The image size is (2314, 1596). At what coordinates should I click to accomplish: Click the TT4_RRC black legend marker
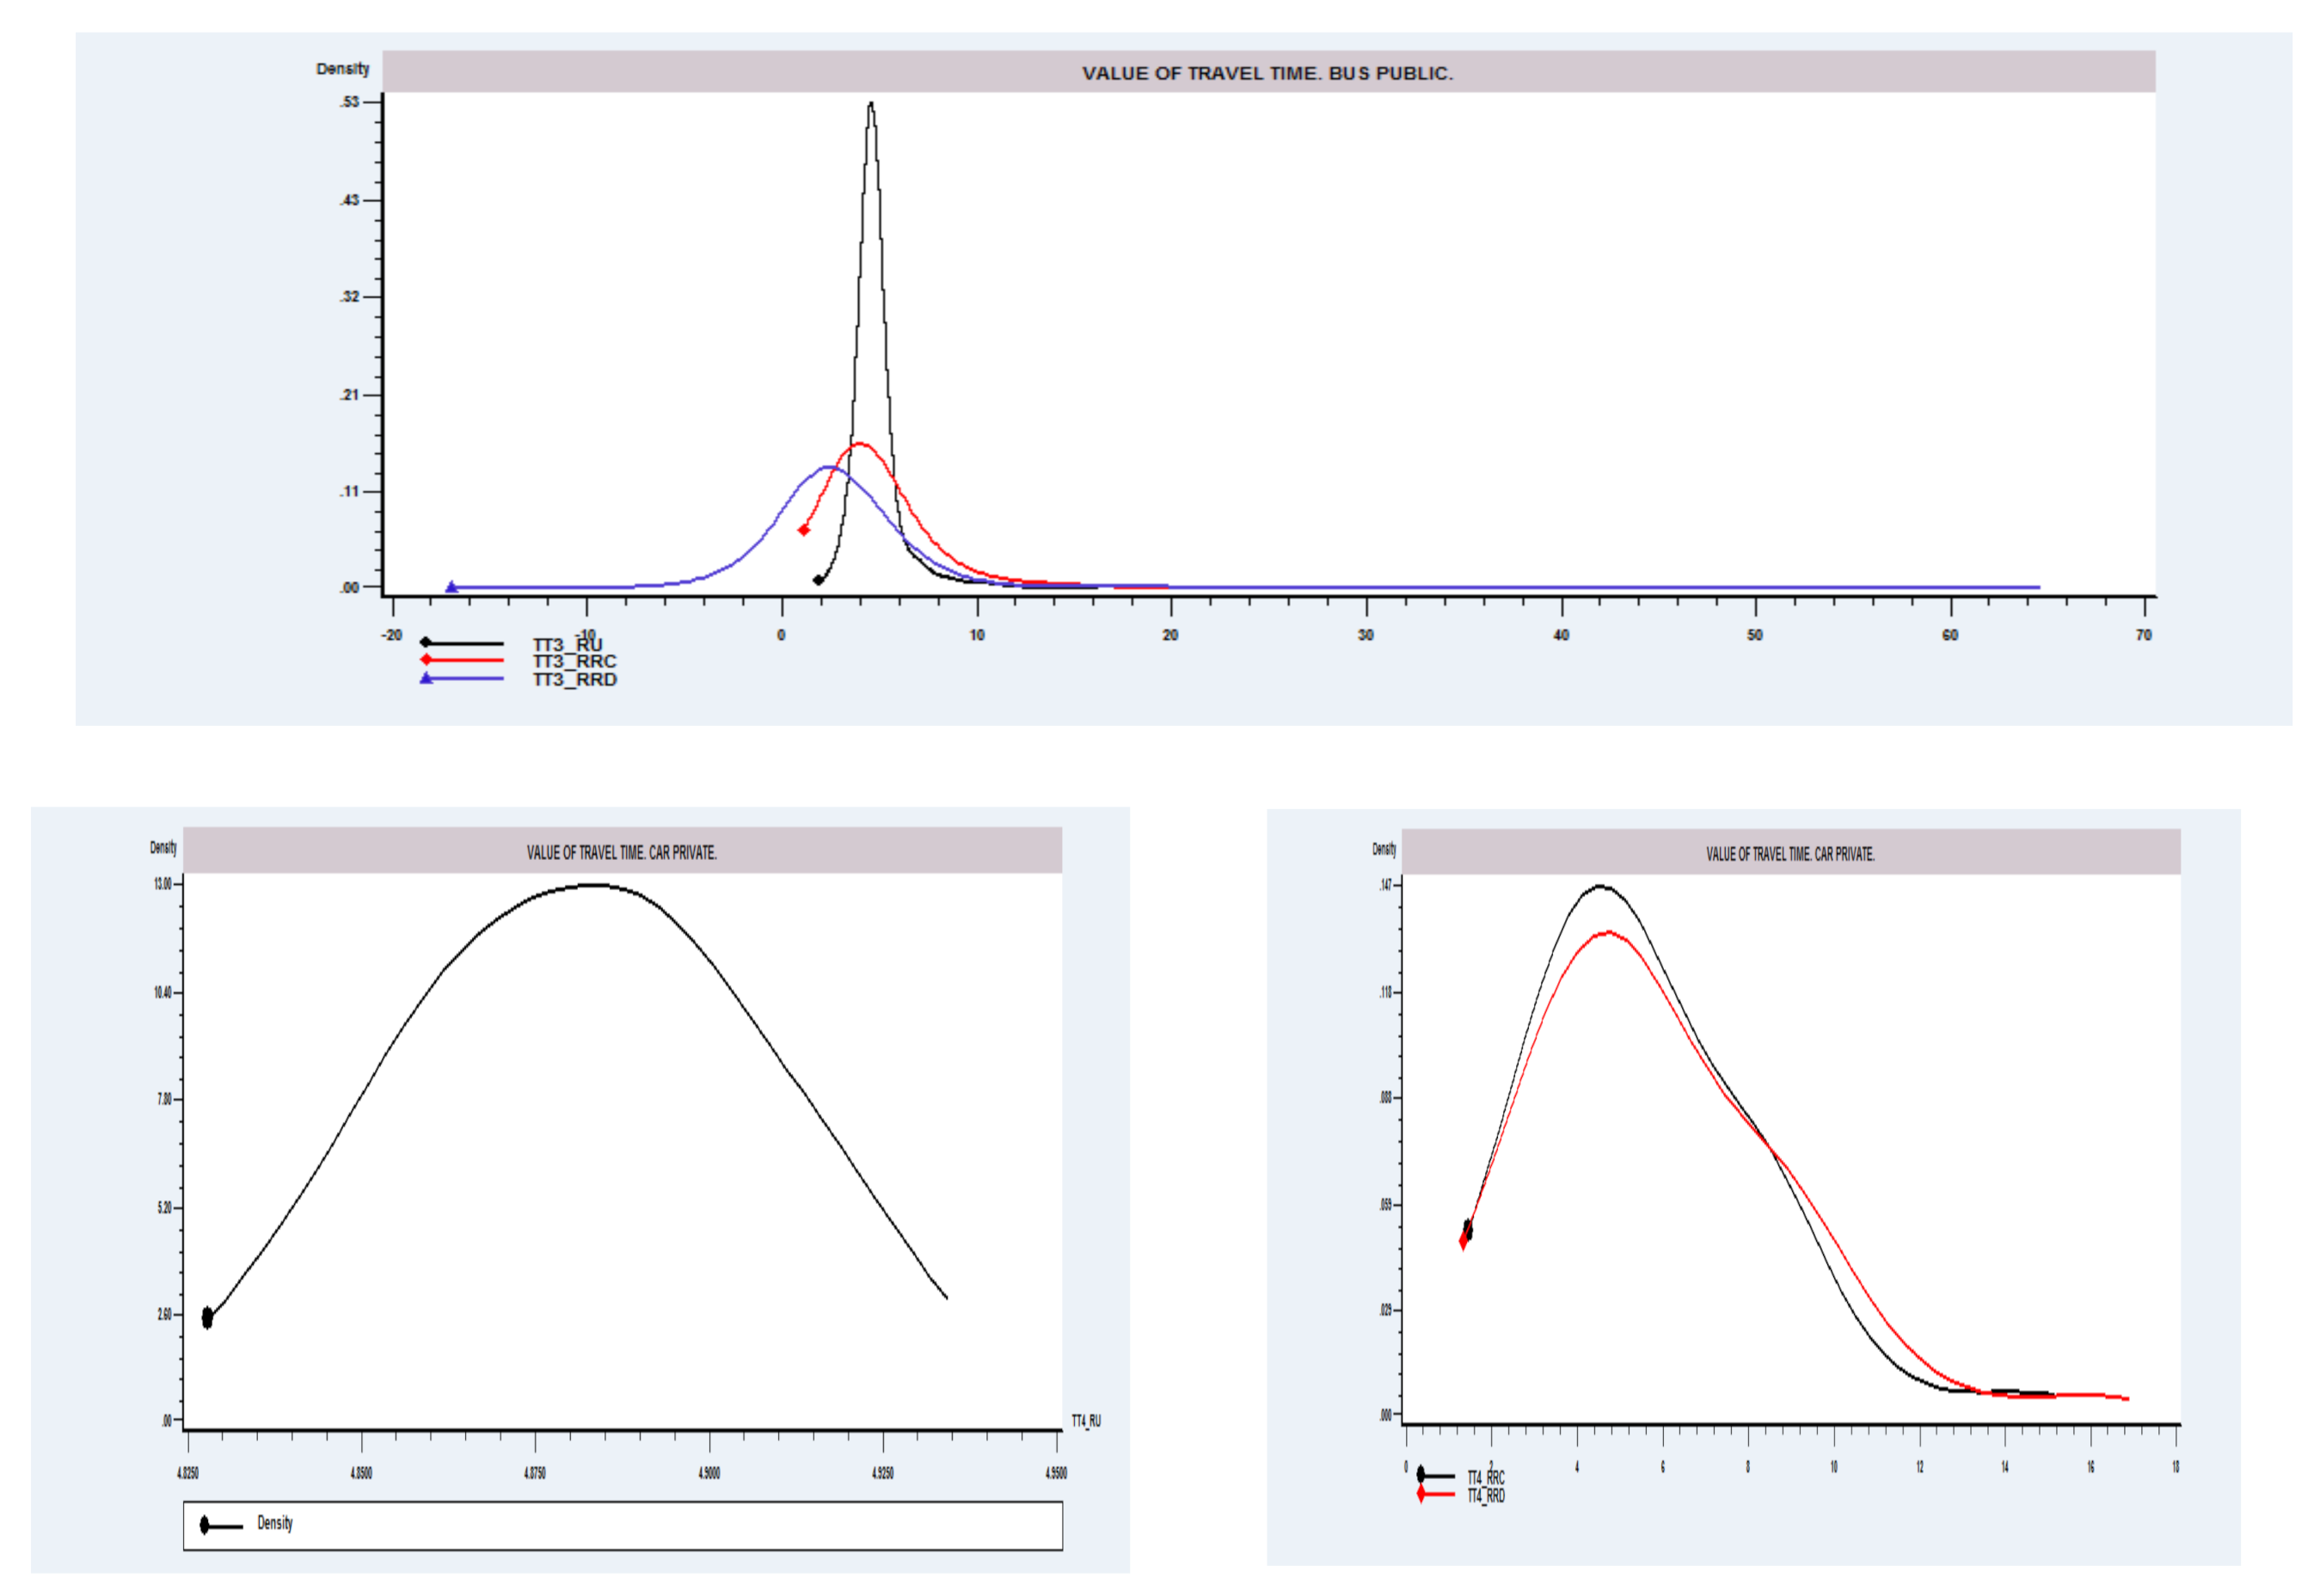click(x=1421, y=1475)
